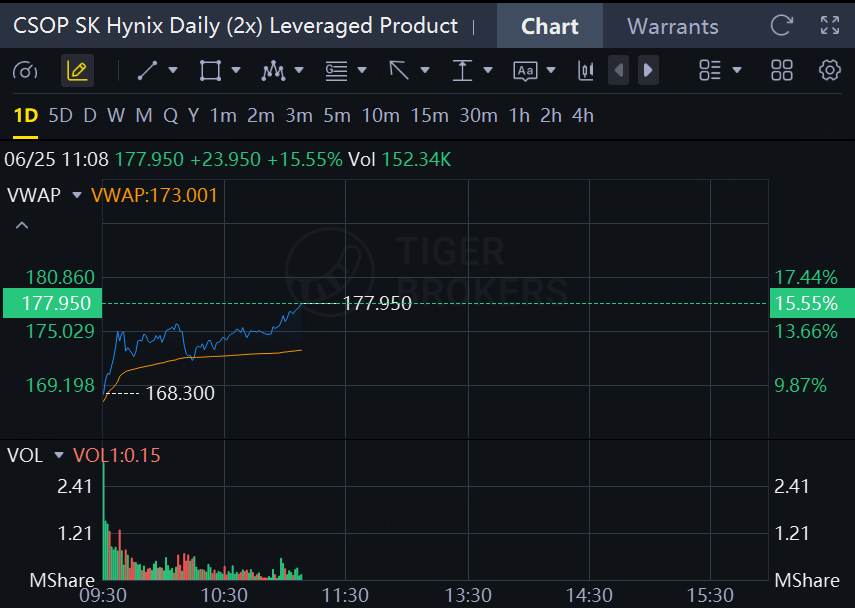Select the 1h interval
This screenshot has height=608, width=855.
point(519,116)
